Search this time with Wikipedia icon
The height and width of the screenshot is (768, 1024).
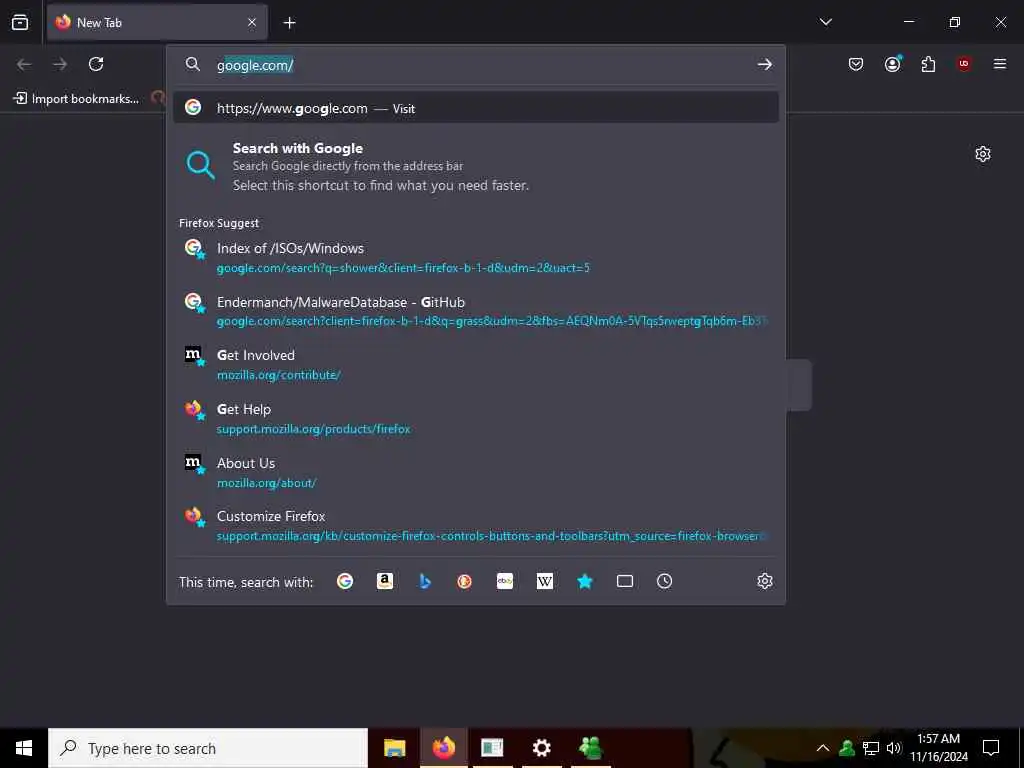(x=545, y=581)
